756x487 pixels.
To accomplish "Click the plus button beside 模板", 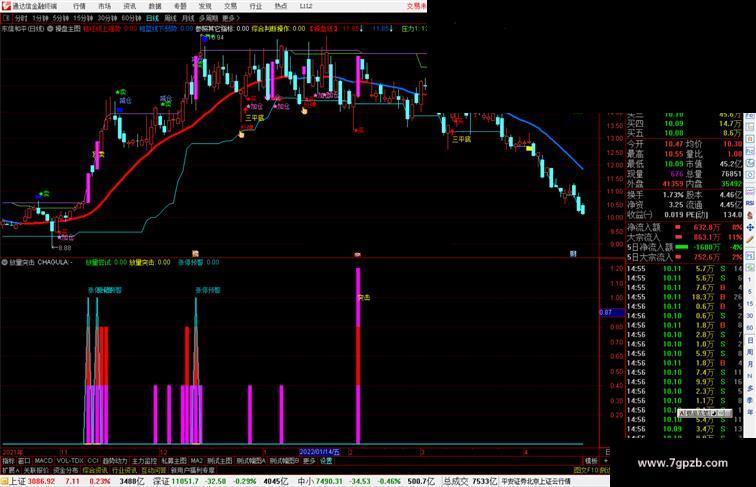I will point(606,461).
